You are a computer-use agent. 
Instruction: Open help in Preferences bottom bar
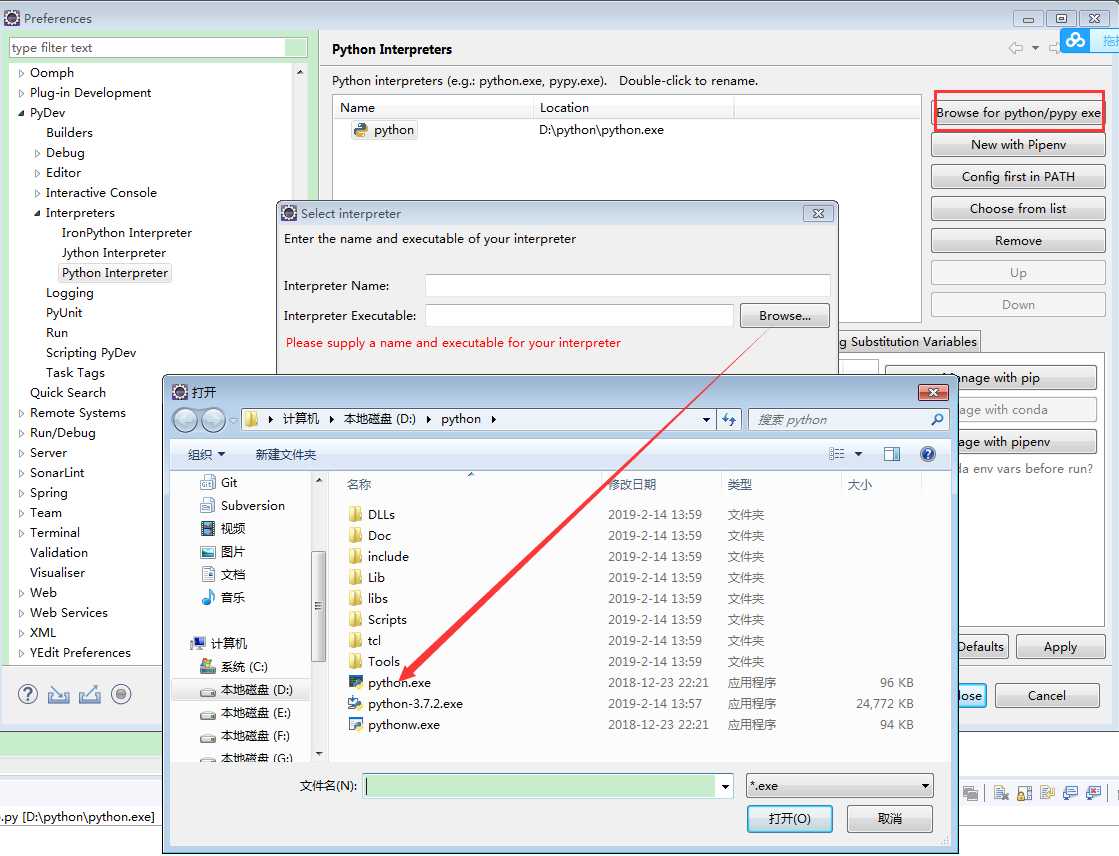click(x=28, y=694)
